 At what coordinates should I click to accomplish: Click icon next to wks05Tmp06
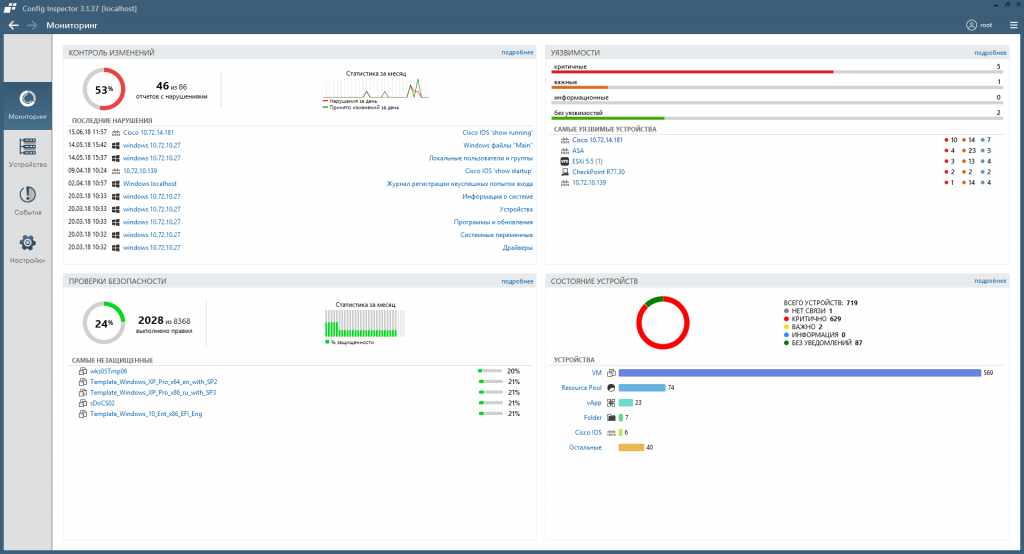[83, 371]
